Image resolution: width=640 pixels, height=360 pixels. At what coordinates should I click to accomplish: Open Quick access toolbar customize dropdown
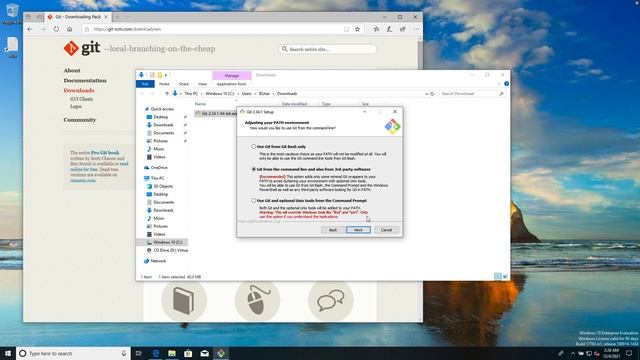(166, 75)
